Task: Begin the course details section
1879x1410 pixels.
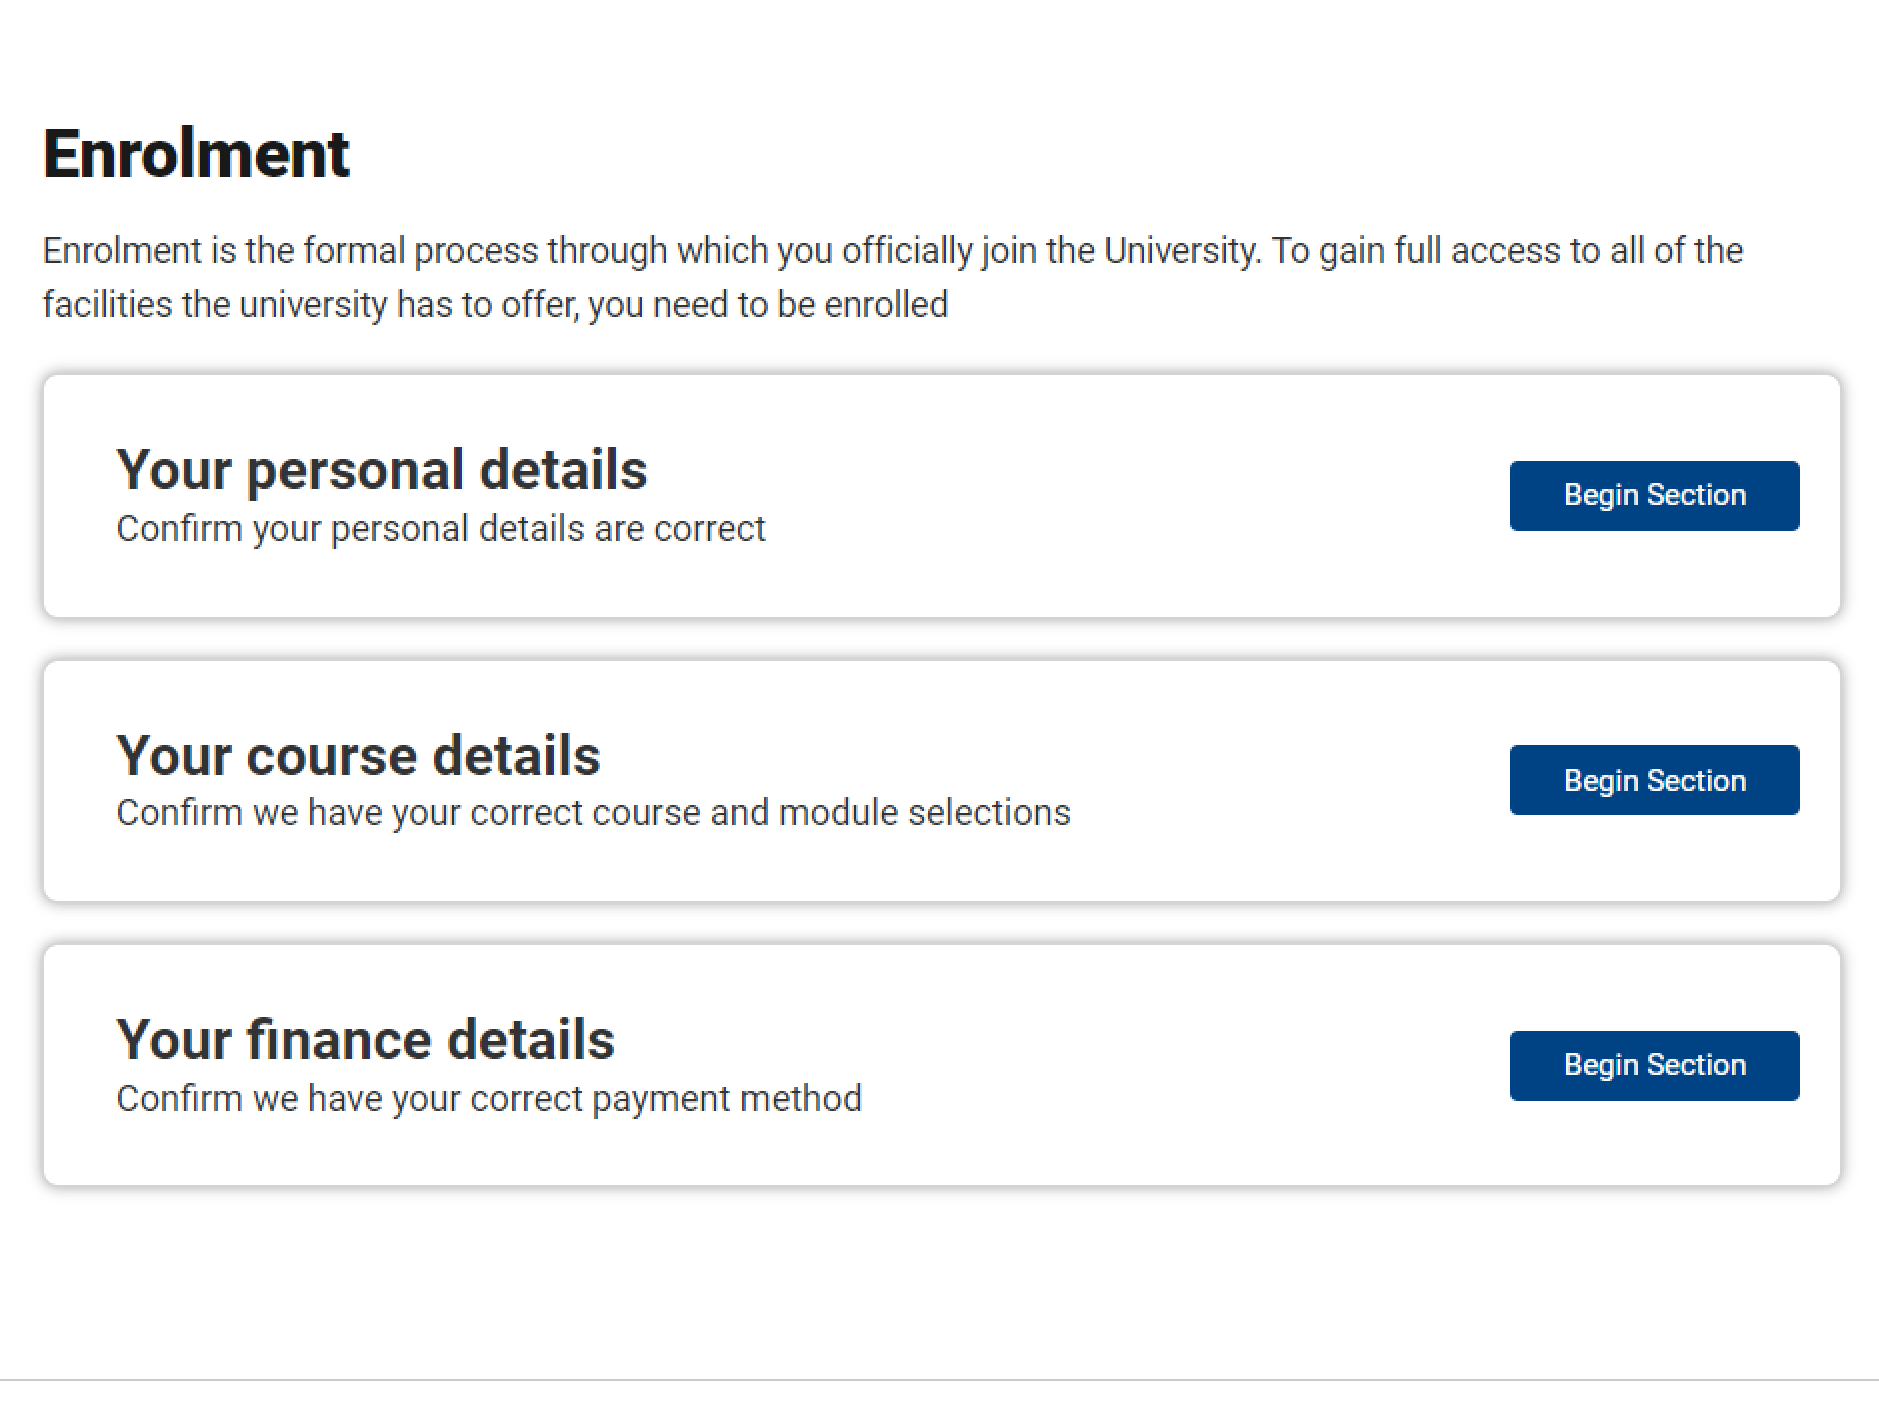Action: pyautogui.click(x=1654, y=780)
